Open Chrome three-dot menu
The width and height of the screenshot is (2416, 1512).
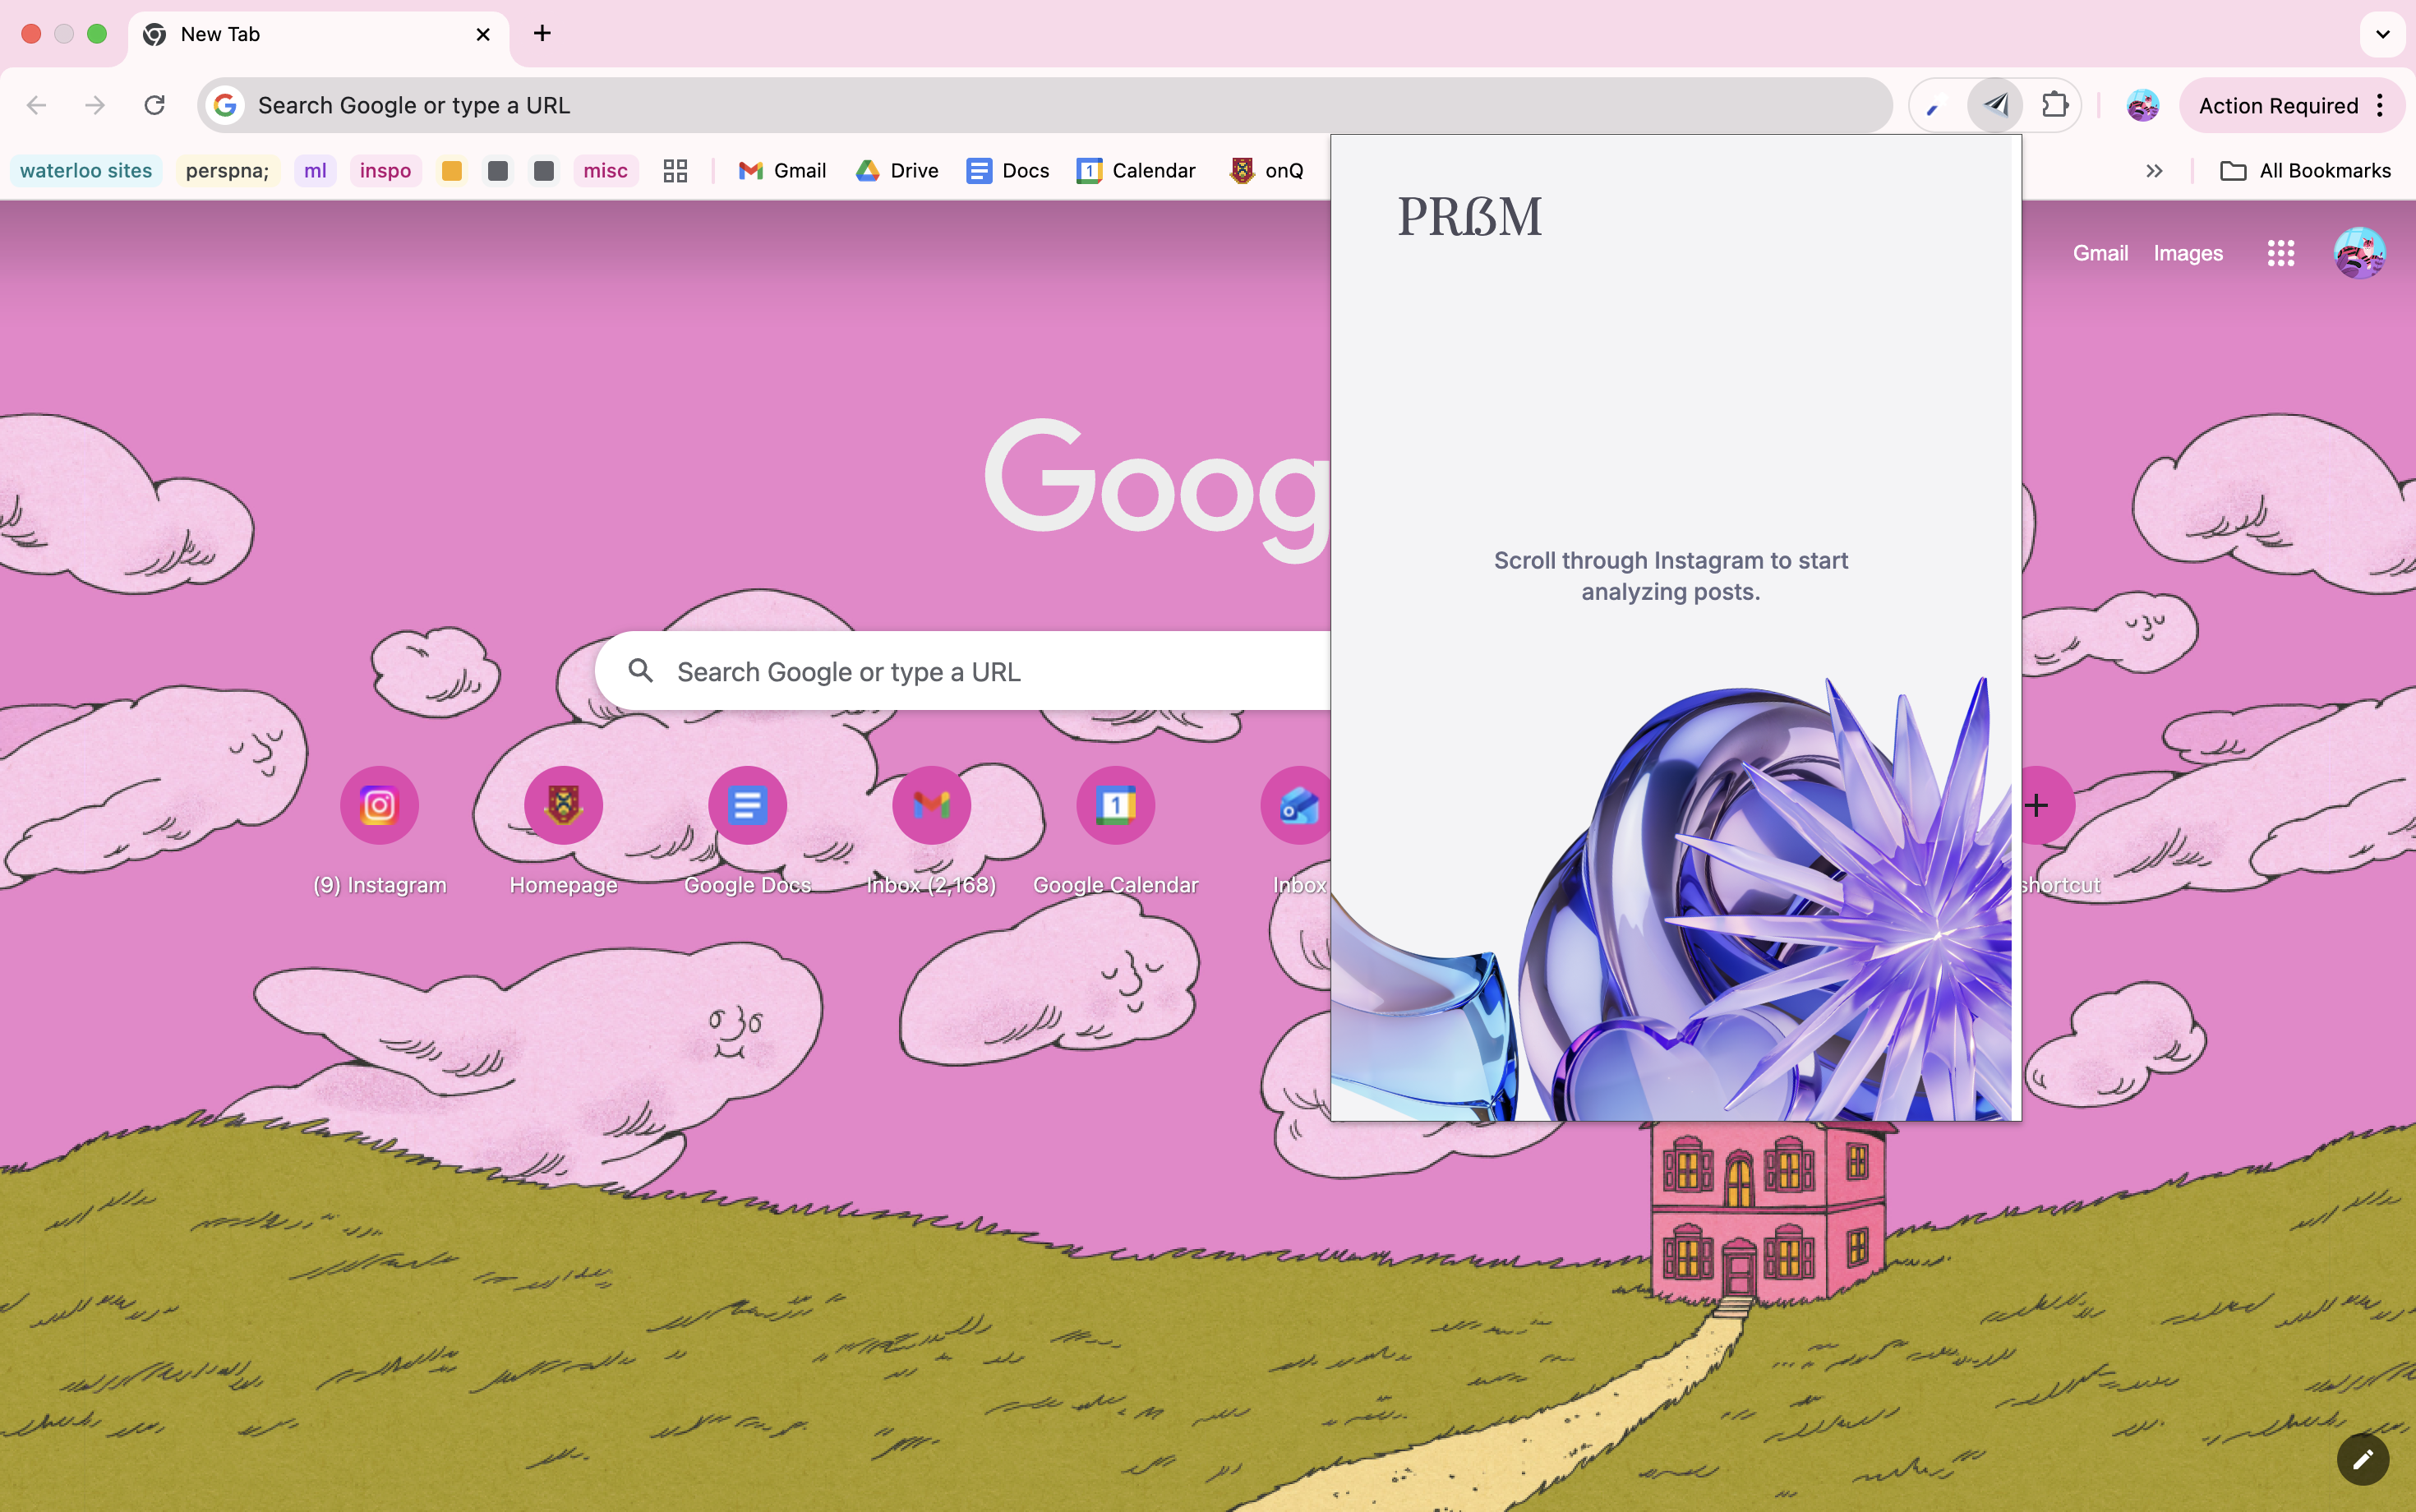pos(2380,105)
